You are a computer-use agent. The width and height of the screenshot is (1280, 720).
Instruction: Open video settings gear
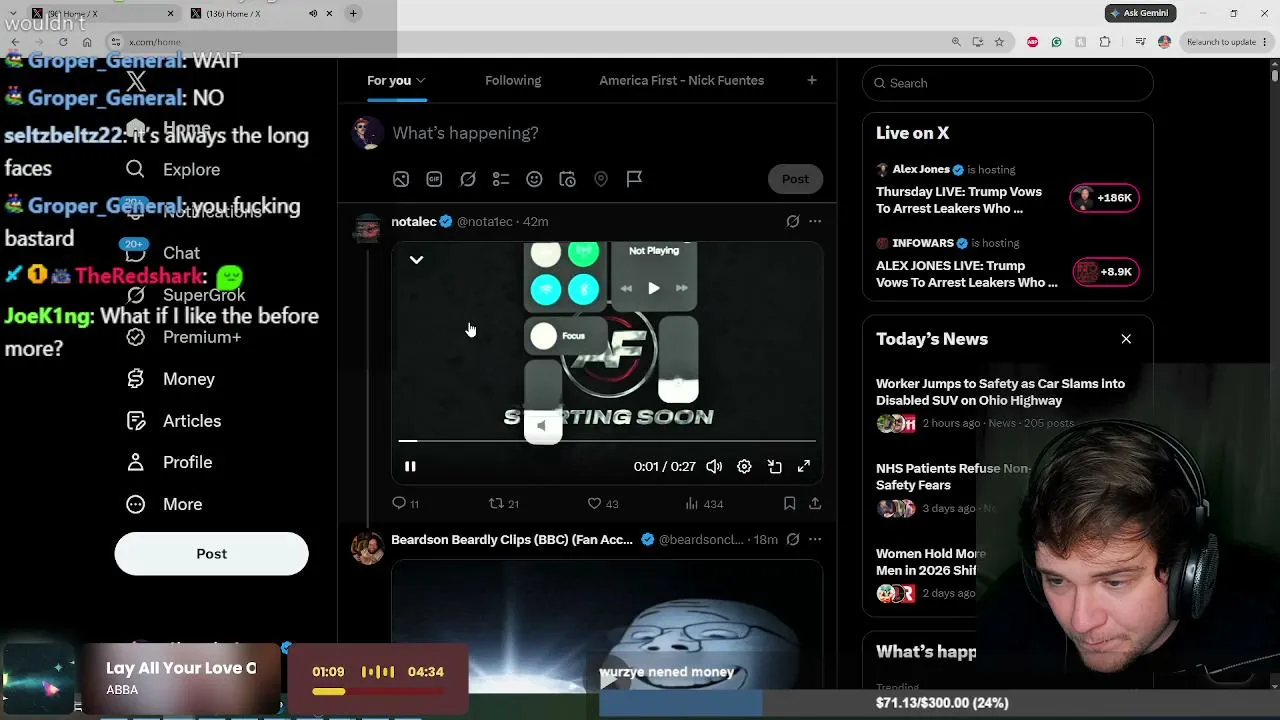pos(744,466)
